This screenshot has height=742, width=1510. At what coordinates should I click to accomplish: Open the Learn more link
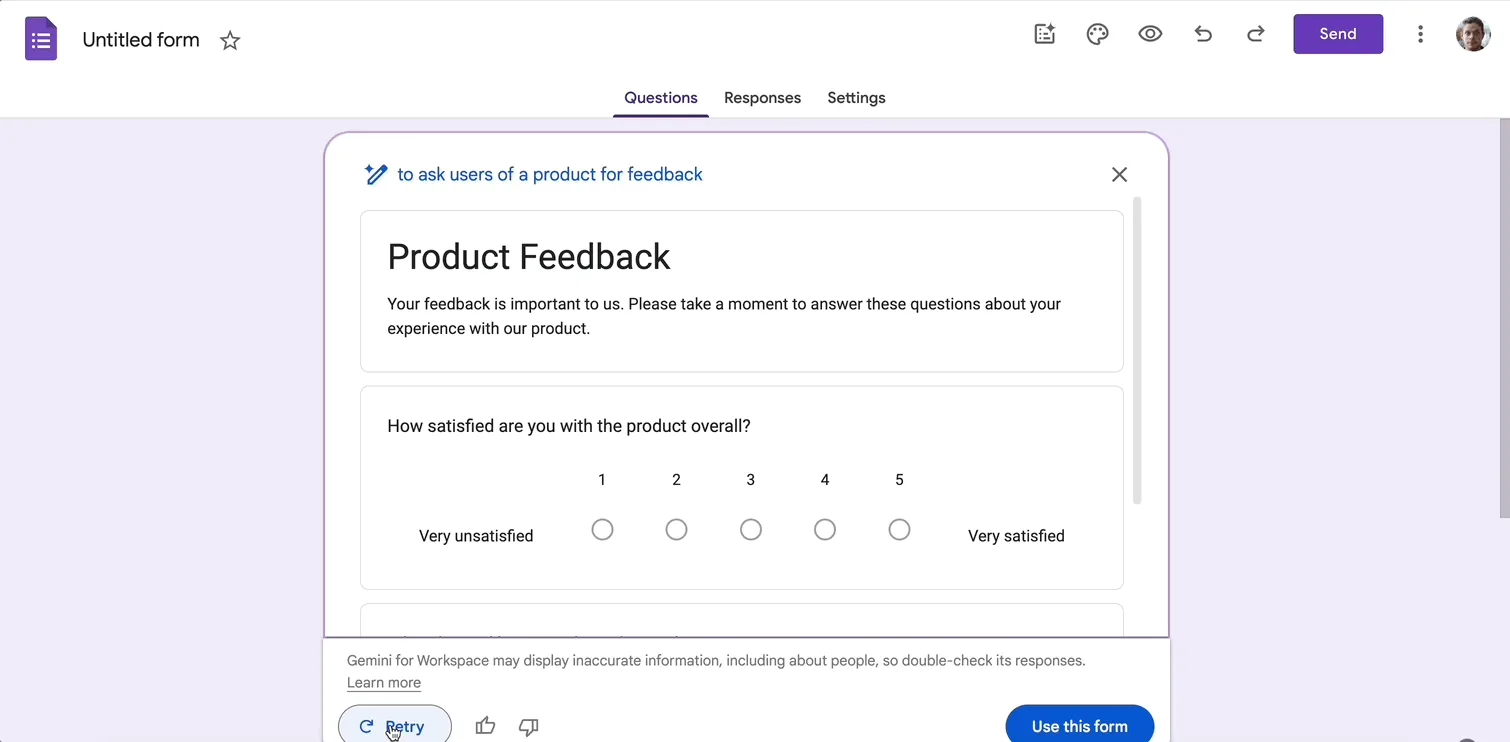[384, 682]
